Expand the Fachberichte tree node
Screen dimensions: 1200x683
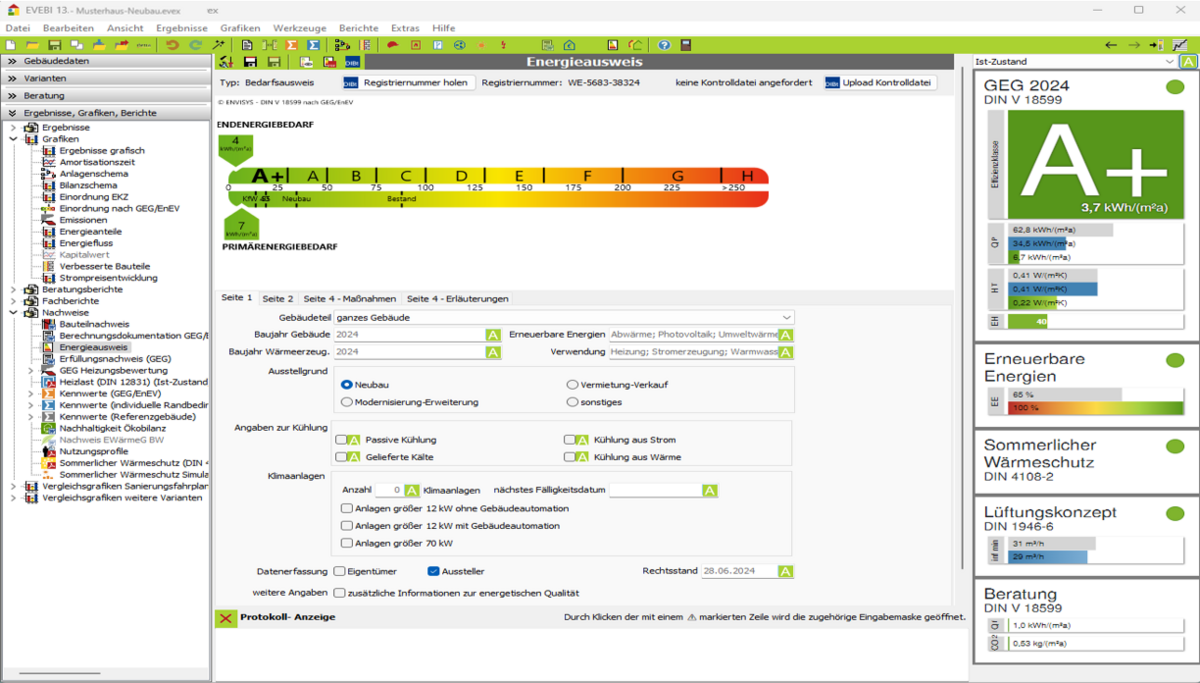[x=13, y=300]
